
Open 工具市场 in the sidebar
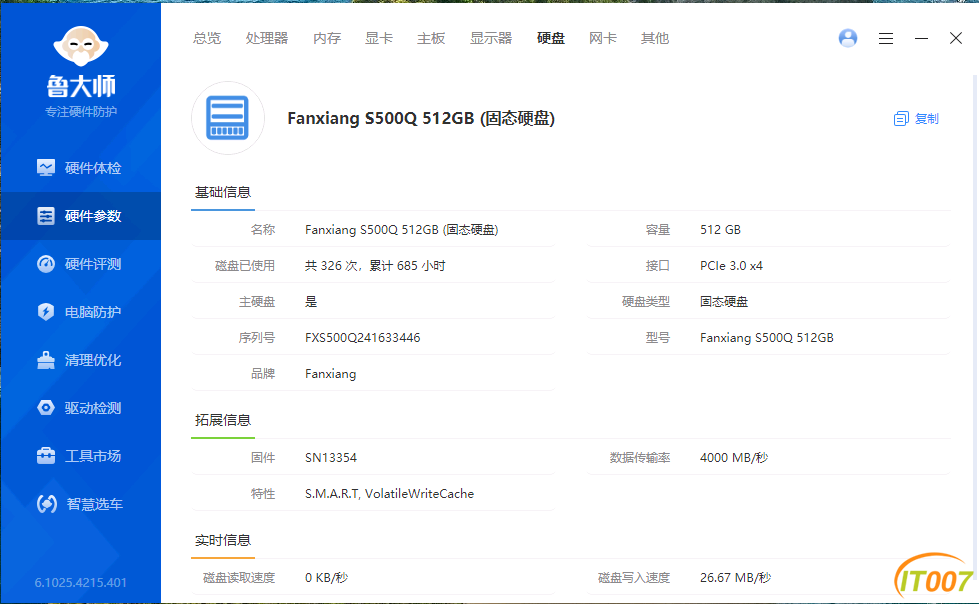(80, 456)
